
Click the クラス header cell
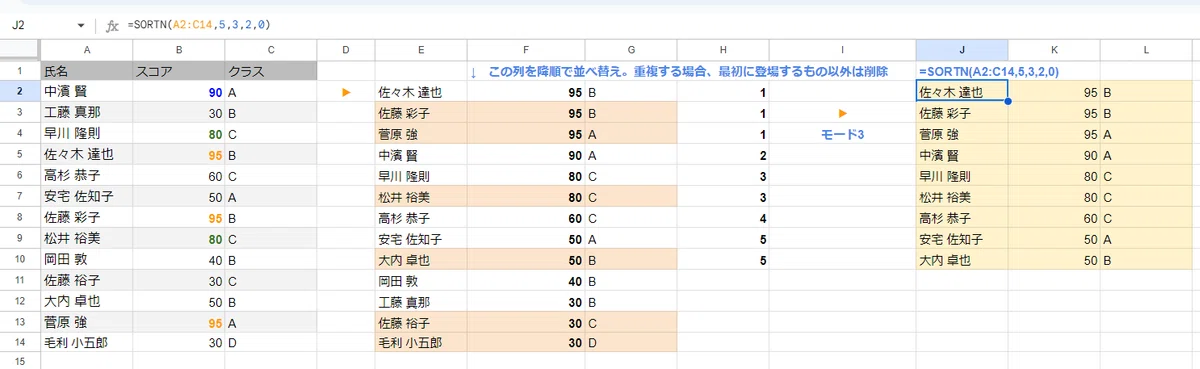click(x=271, y=71)
